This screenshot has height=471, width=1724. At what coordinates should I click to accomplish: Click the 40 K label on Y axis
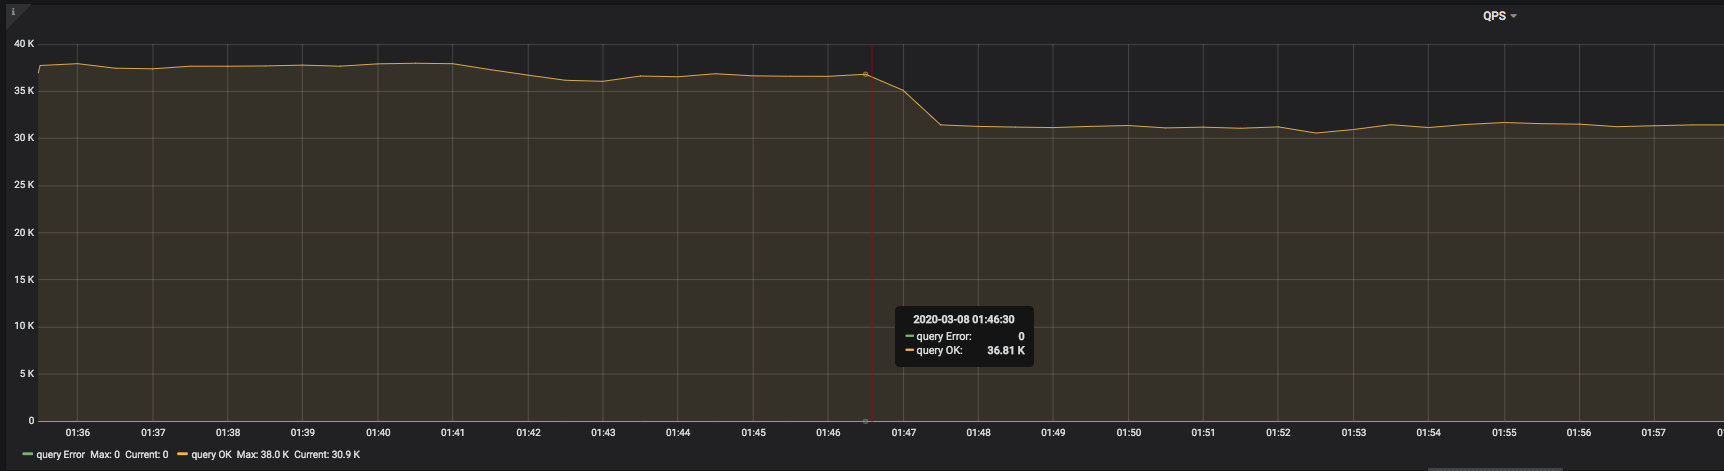click(24, 44)
